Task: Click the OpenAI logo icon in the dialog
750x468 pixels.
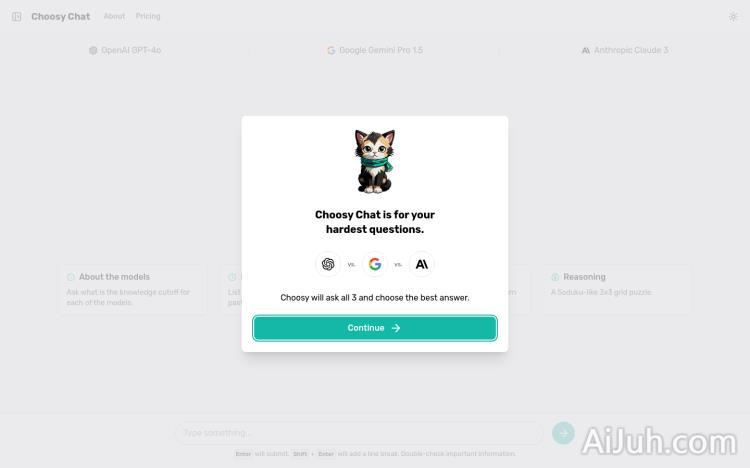Action: pyautogui.click(x=328, y=264)
